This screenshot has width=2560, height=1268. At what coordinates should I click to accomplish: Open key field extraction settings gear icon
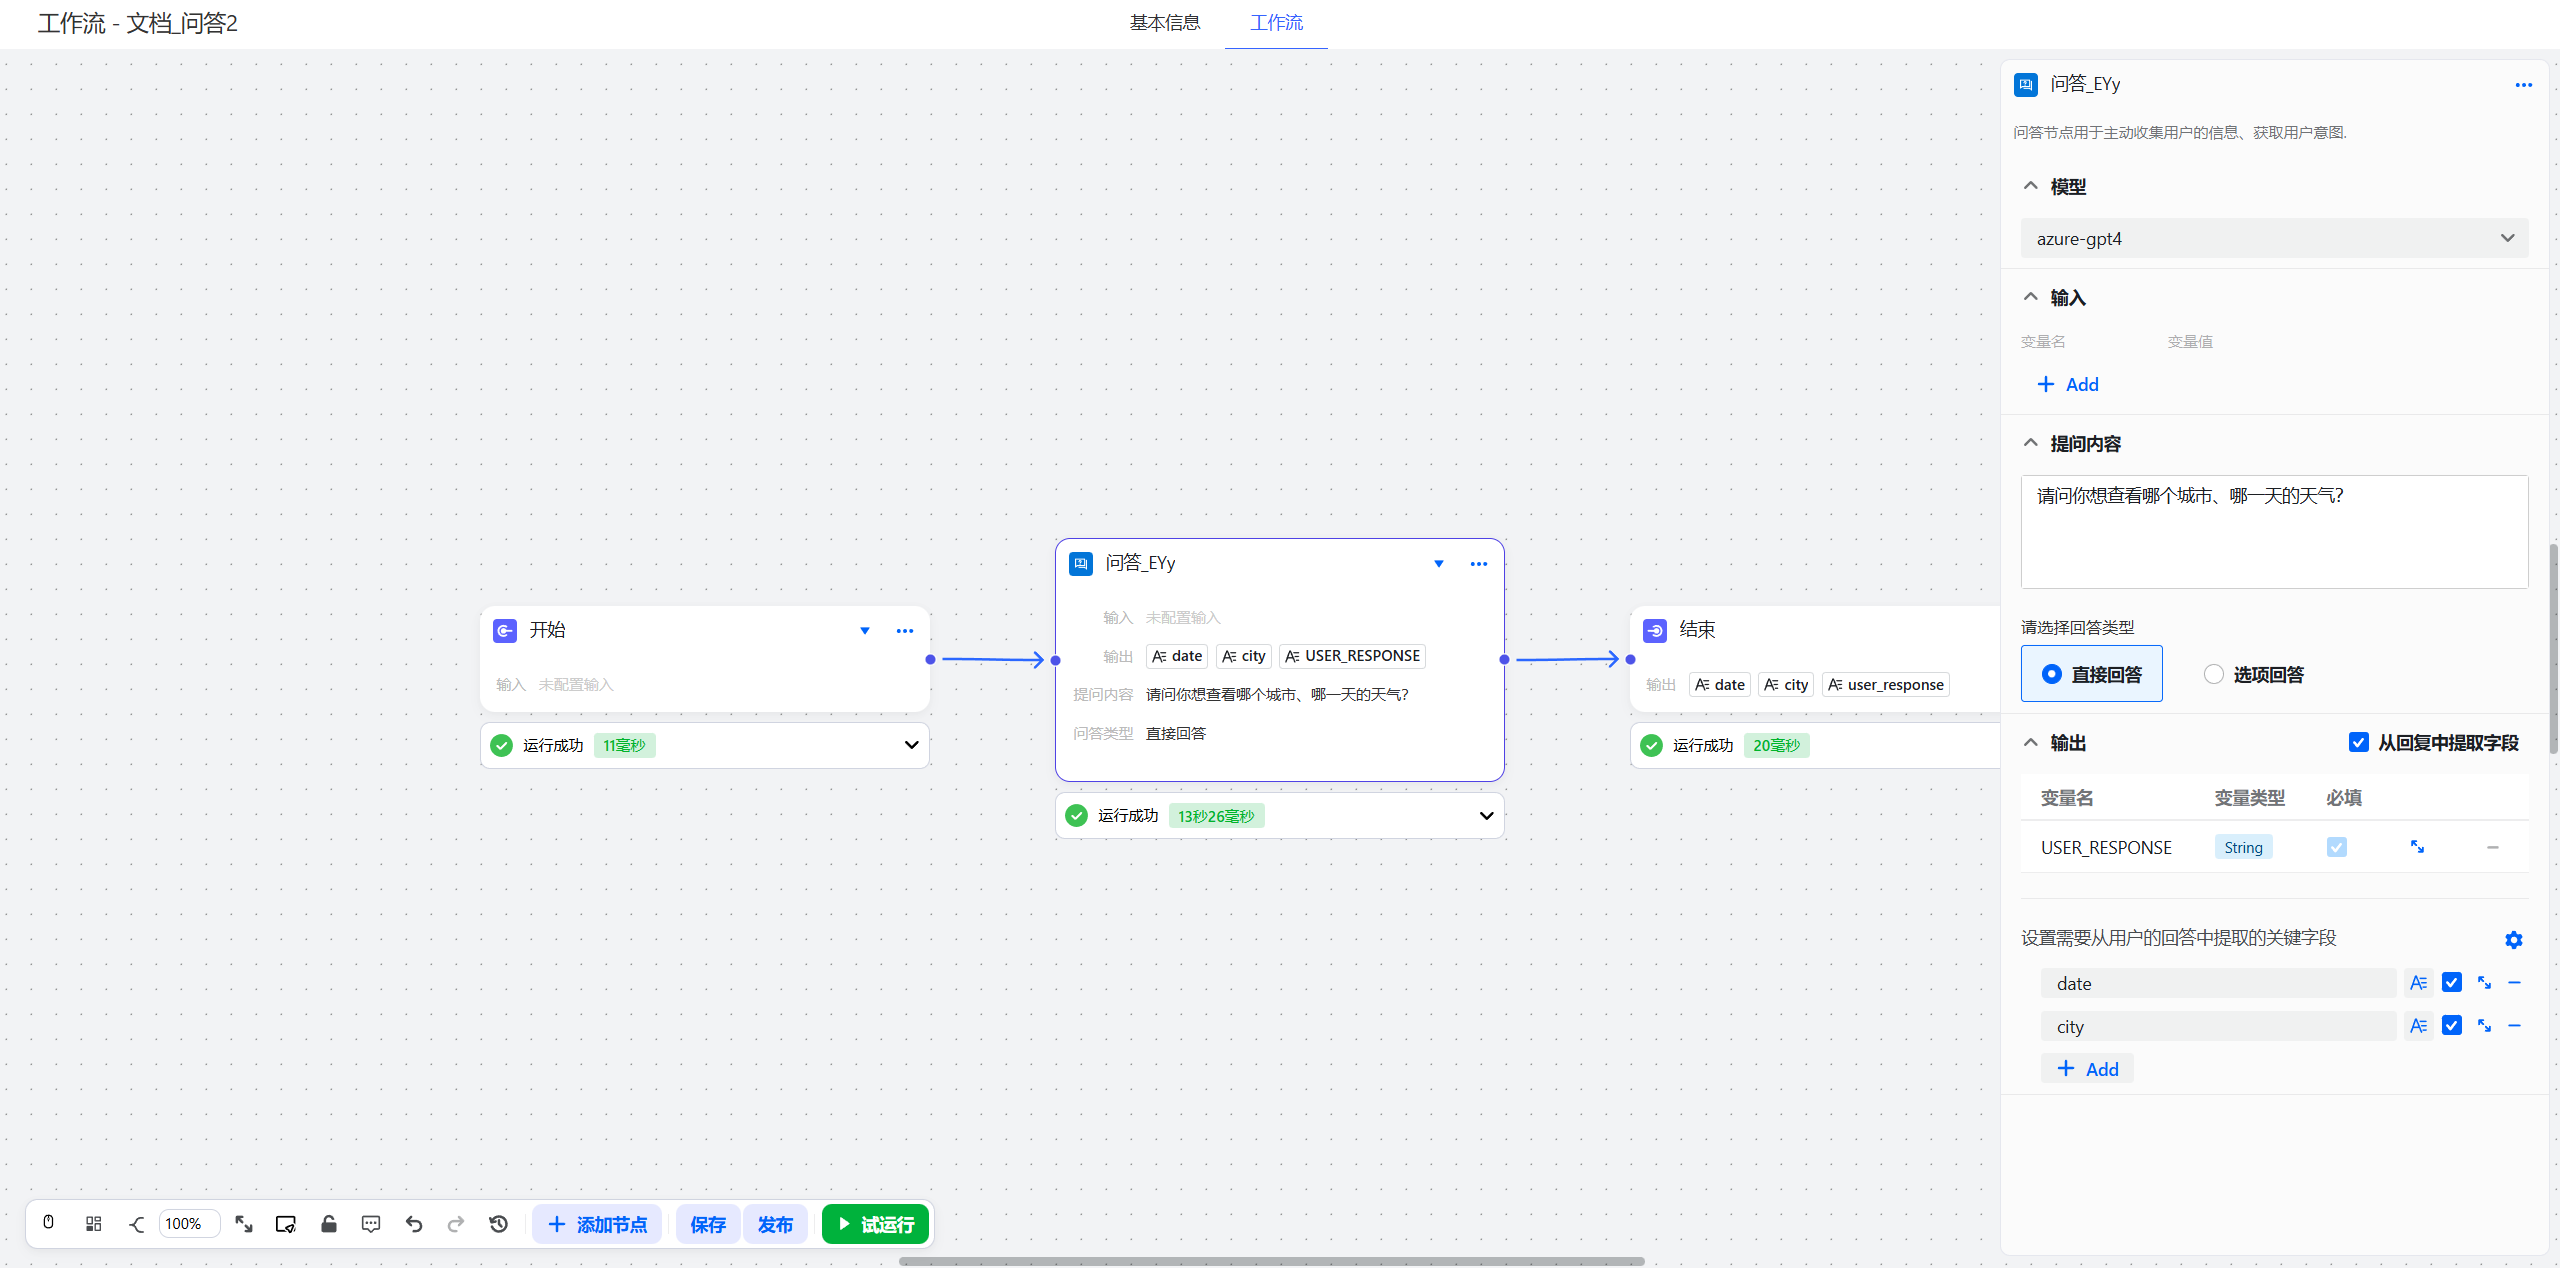(2514, 939)
